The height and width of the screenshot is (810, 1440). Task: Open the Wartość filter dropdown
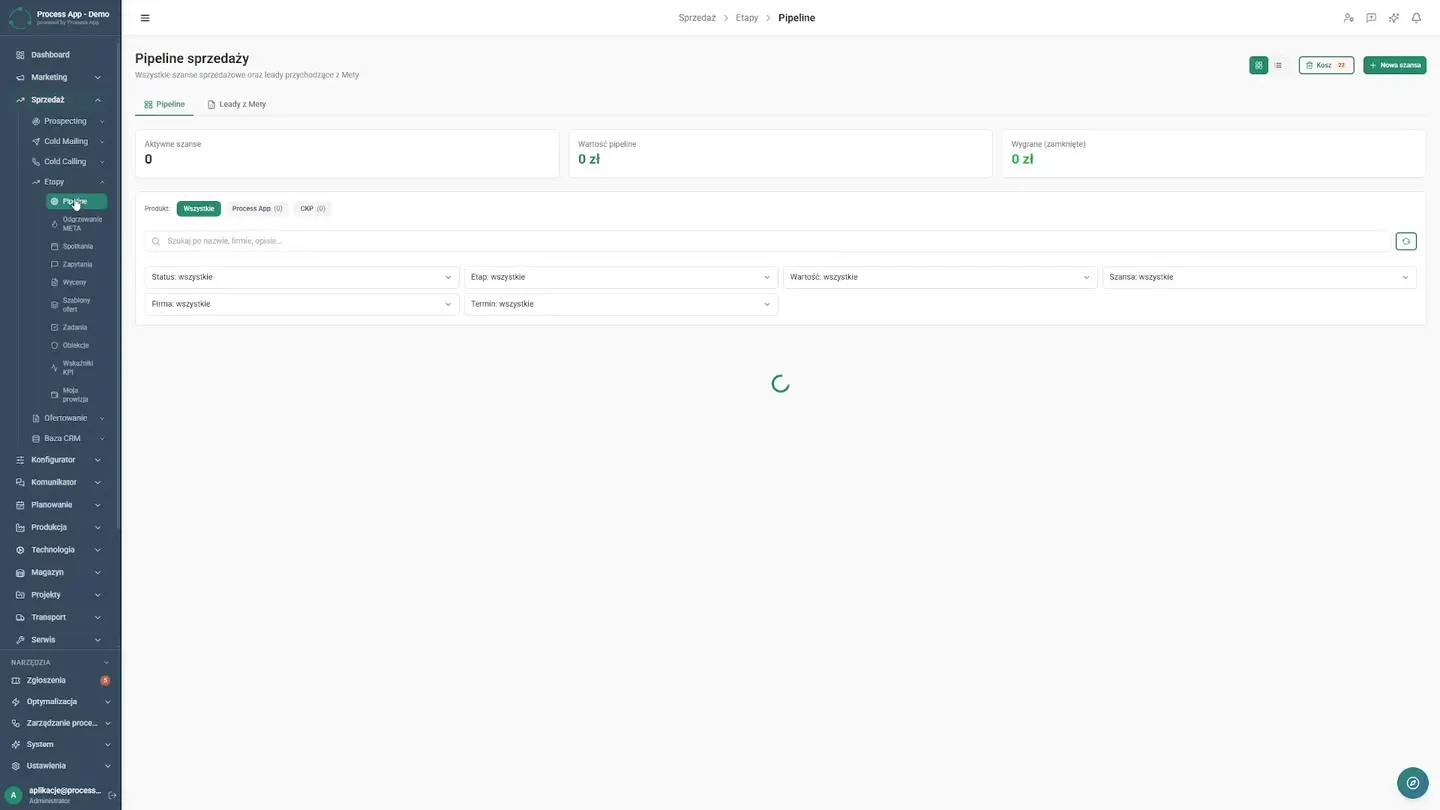coord(940,277)
